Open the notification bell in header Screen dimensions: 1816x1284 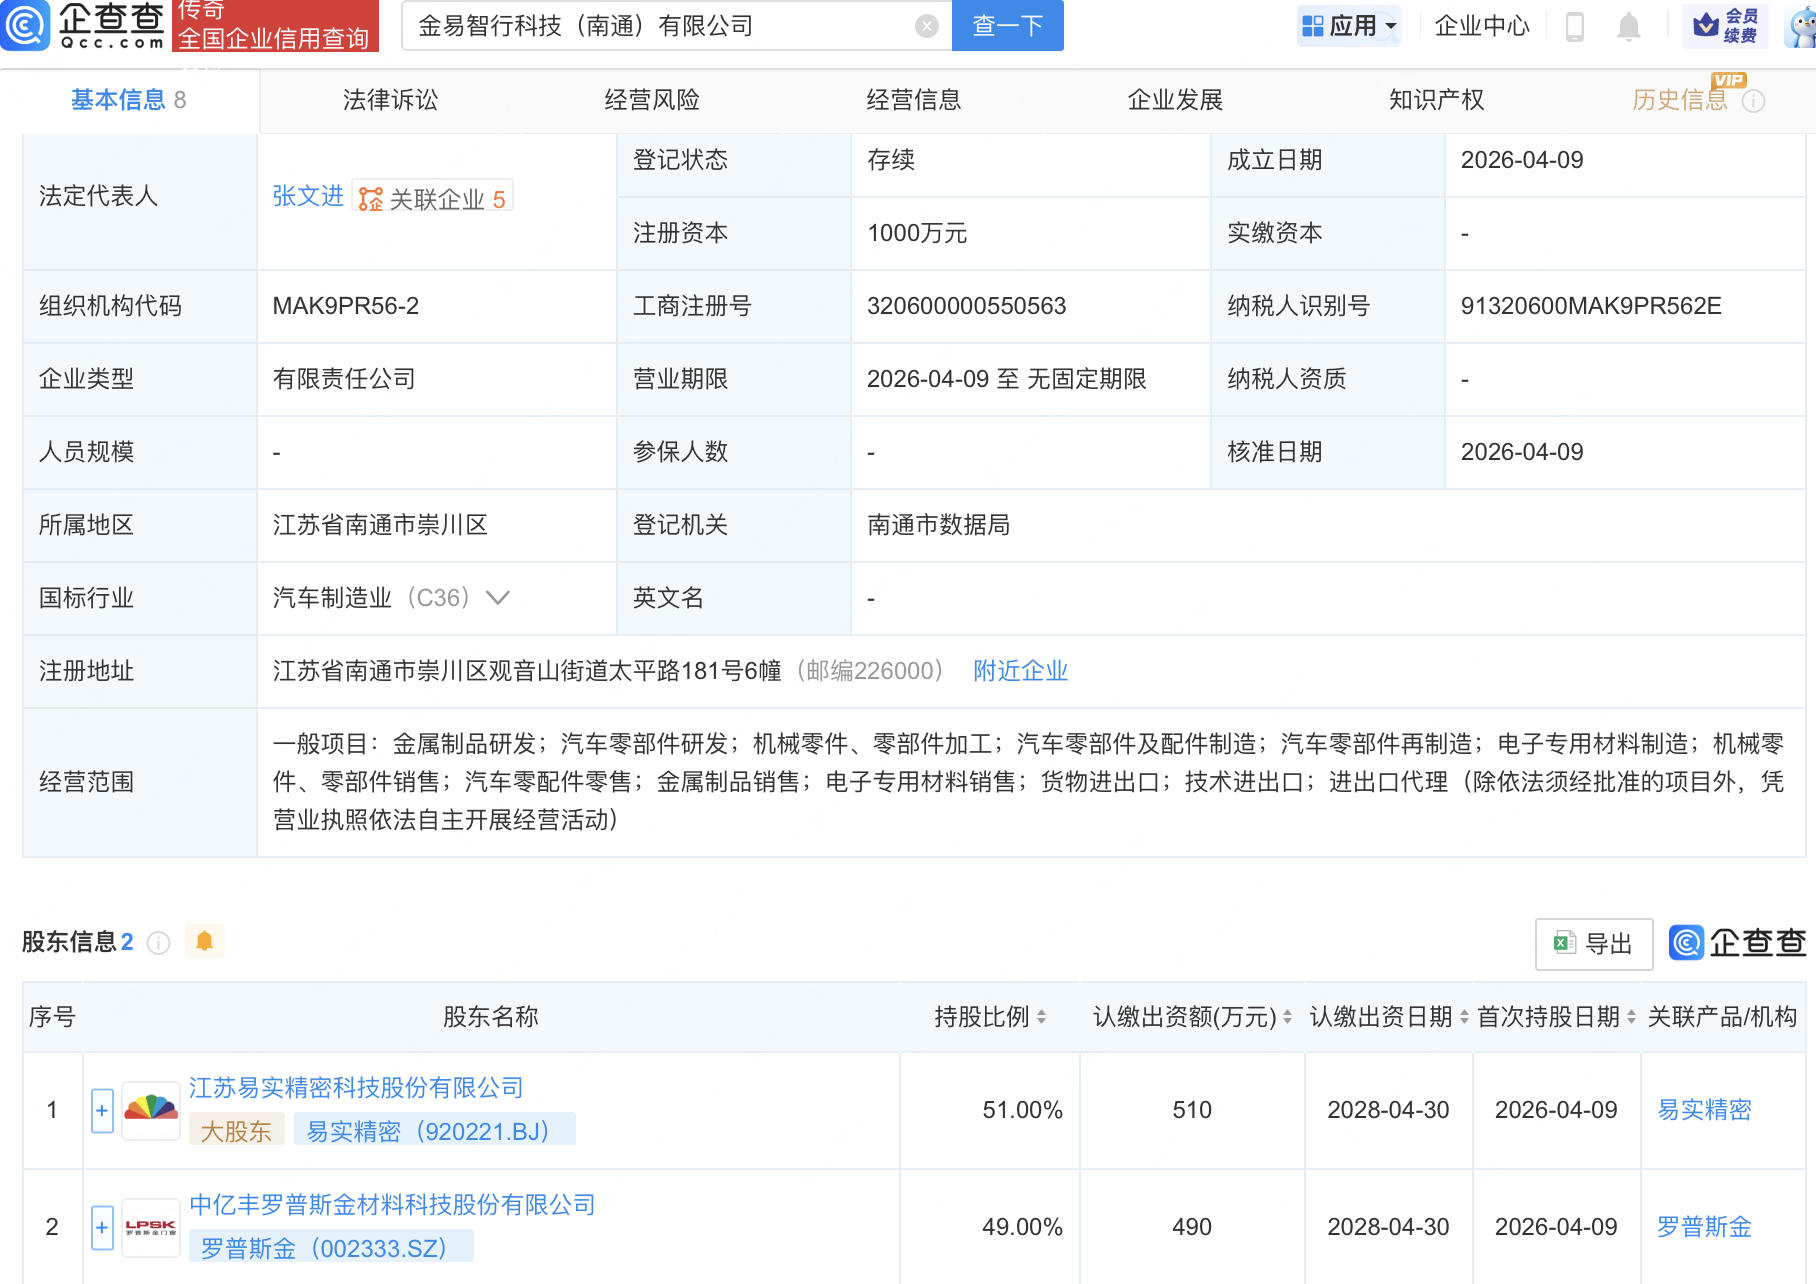point(1628,27)
